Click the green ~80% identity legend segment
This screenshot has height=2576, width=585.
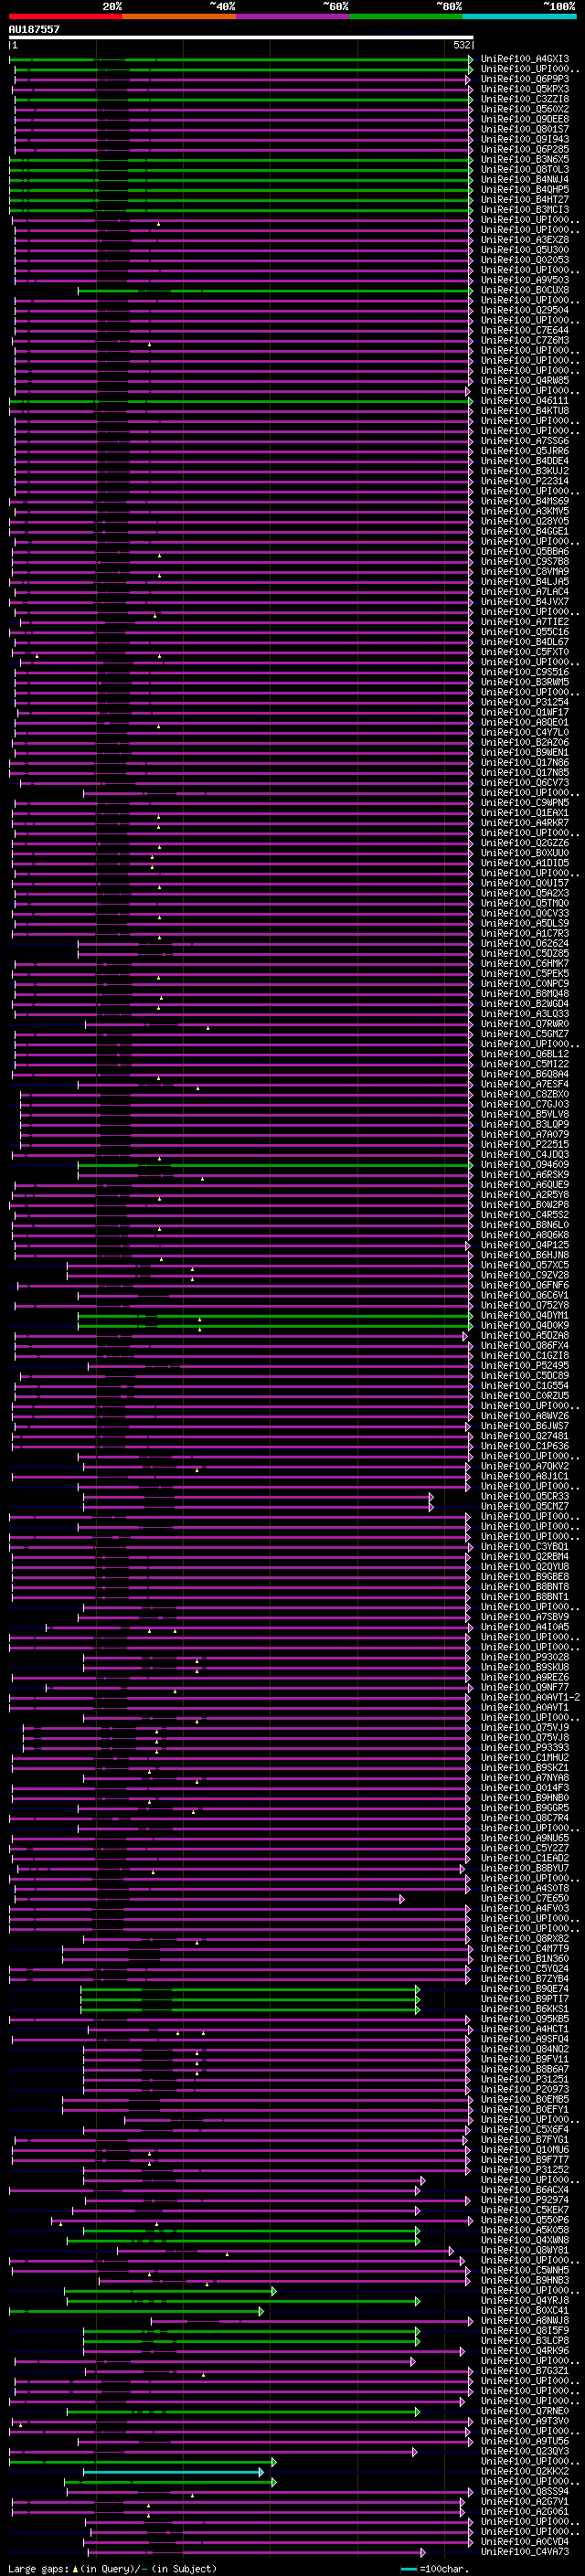(406, 17)
